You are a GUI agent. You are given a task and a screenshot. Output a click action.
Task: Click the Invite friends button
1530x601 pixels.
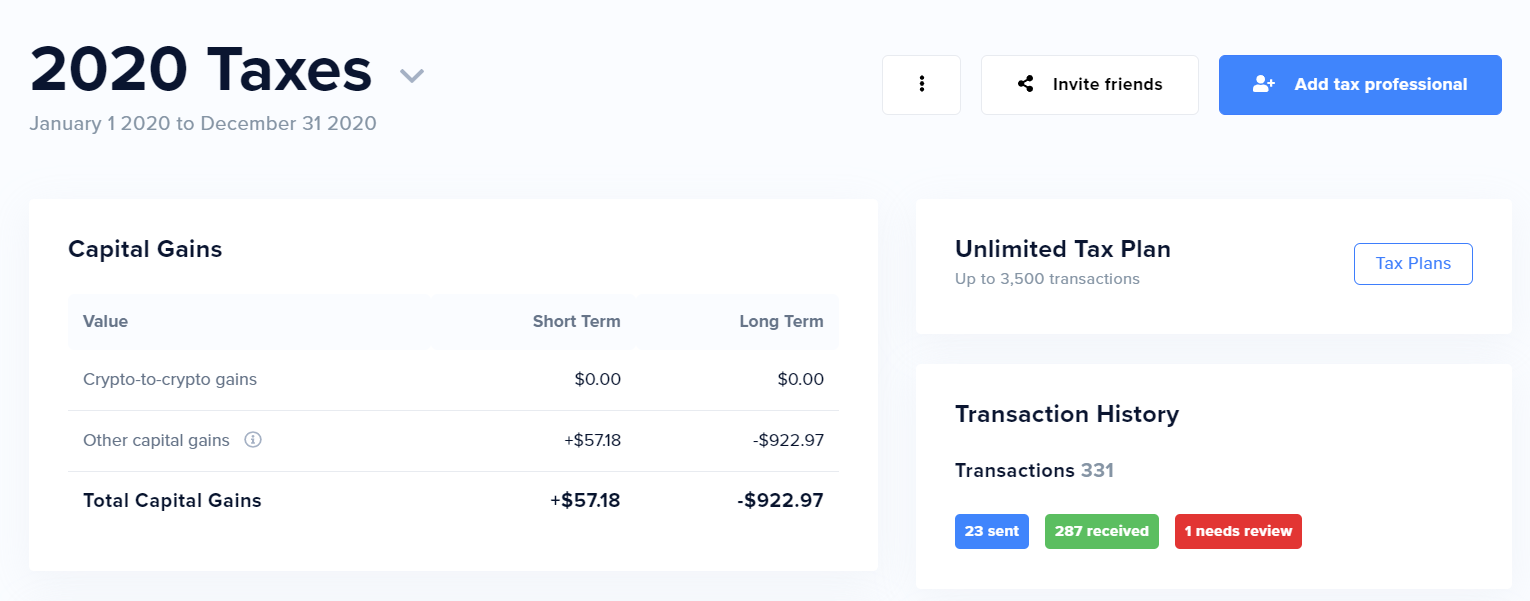pos(1089,85)
